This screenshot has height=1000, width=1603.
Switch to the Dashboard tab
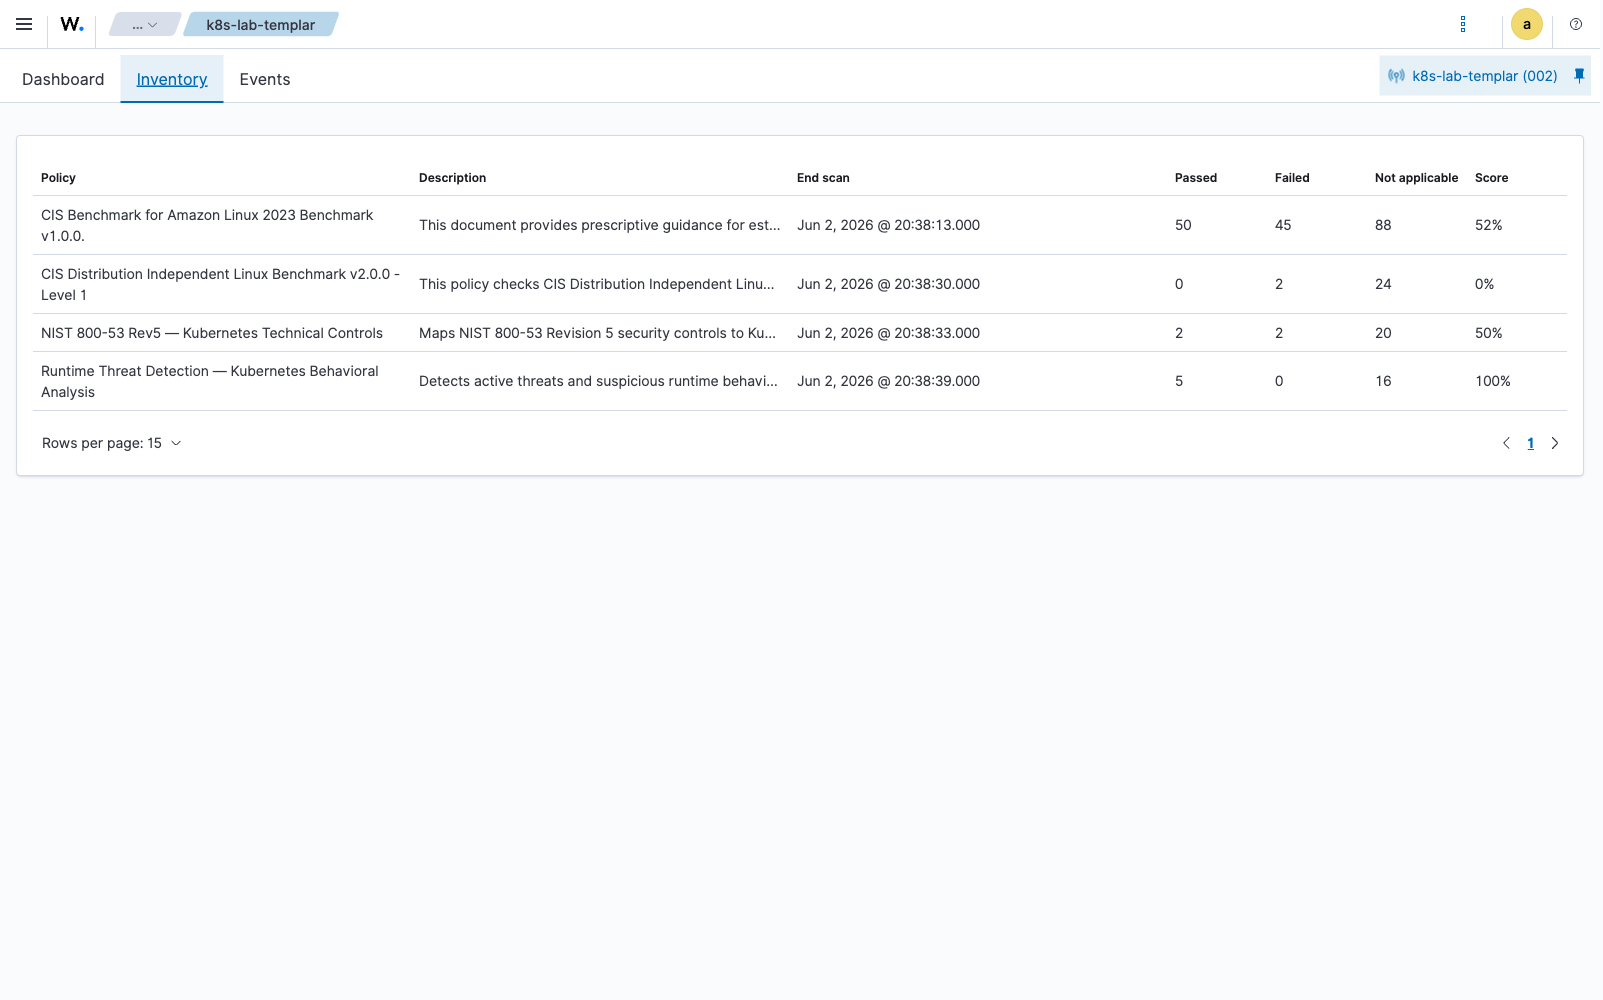(x=63, y=79)
